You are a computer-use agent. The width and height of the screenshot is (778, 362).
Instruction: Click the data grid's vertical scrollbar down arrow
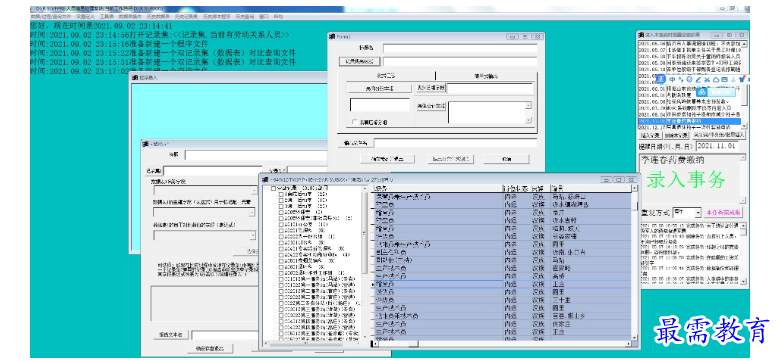click(634, 338)
